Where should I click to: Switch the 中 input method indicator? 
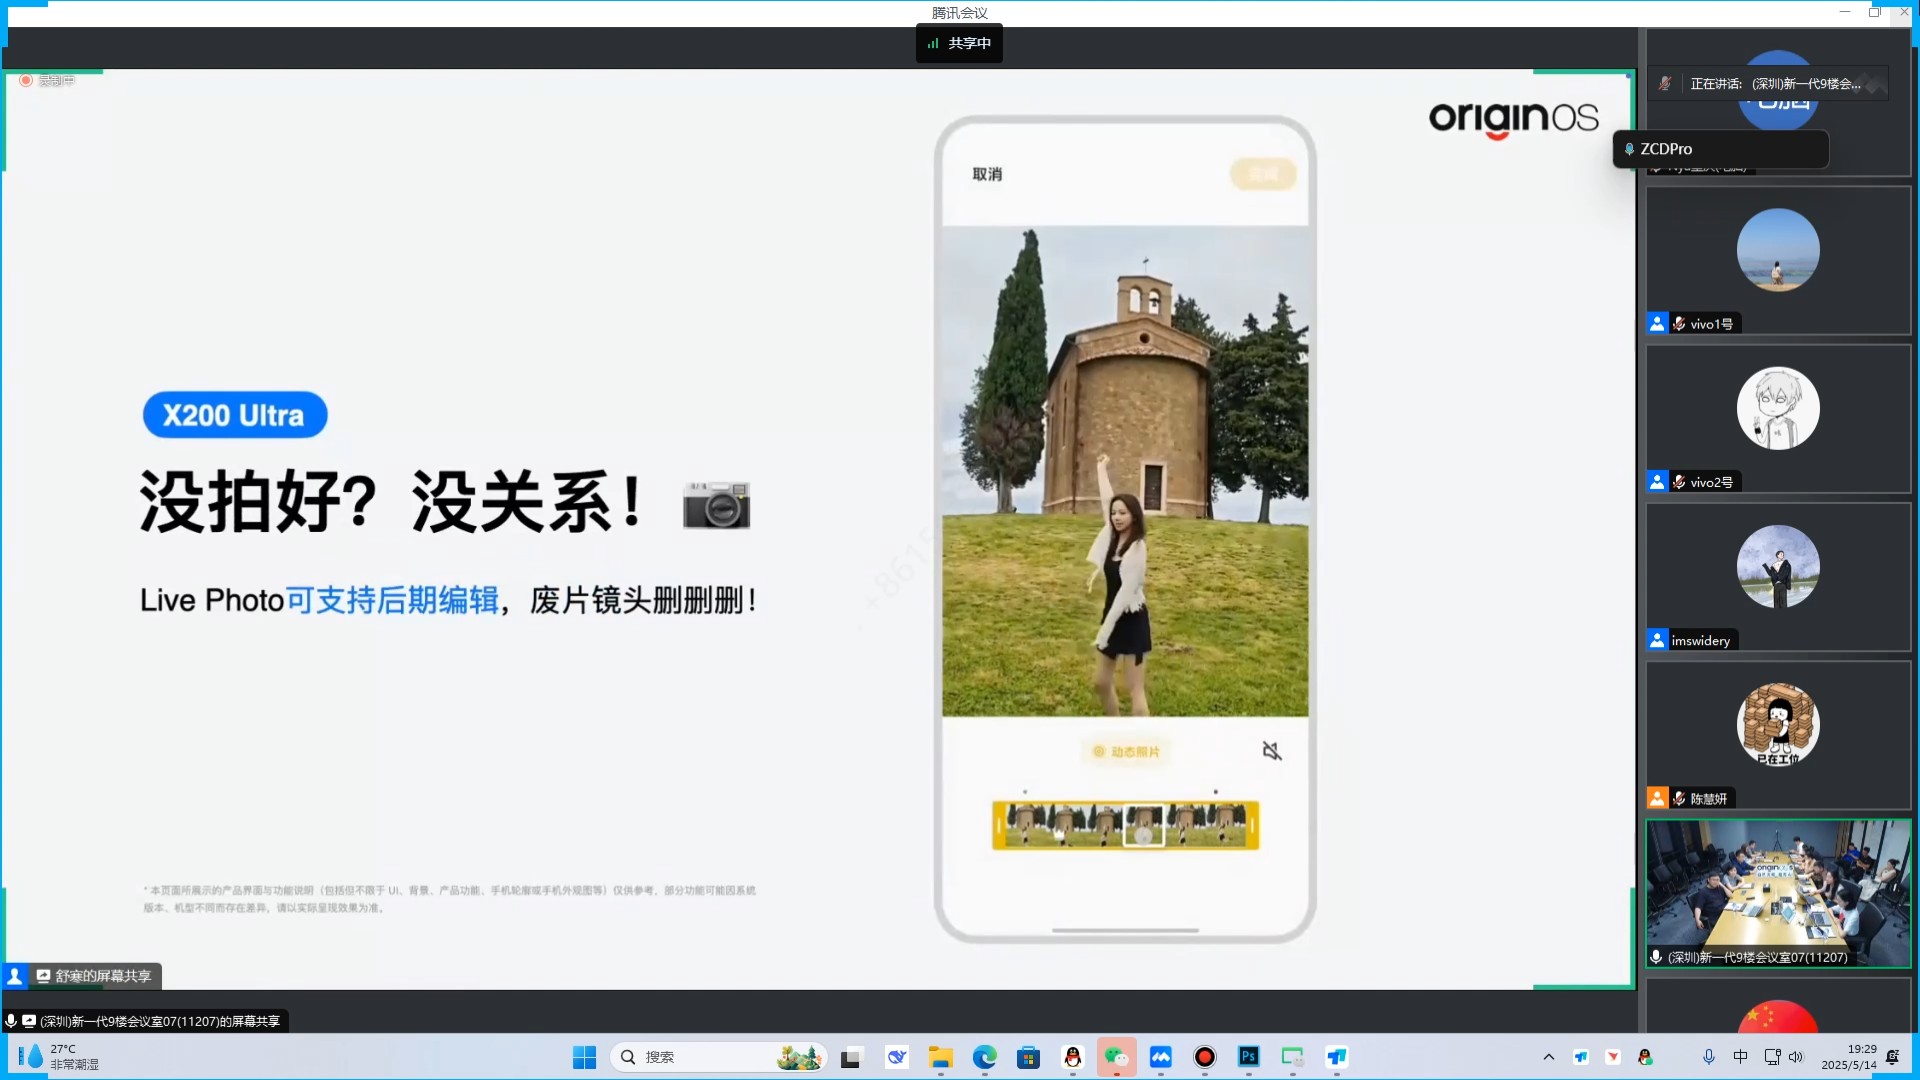[x=1741, y=1057]
